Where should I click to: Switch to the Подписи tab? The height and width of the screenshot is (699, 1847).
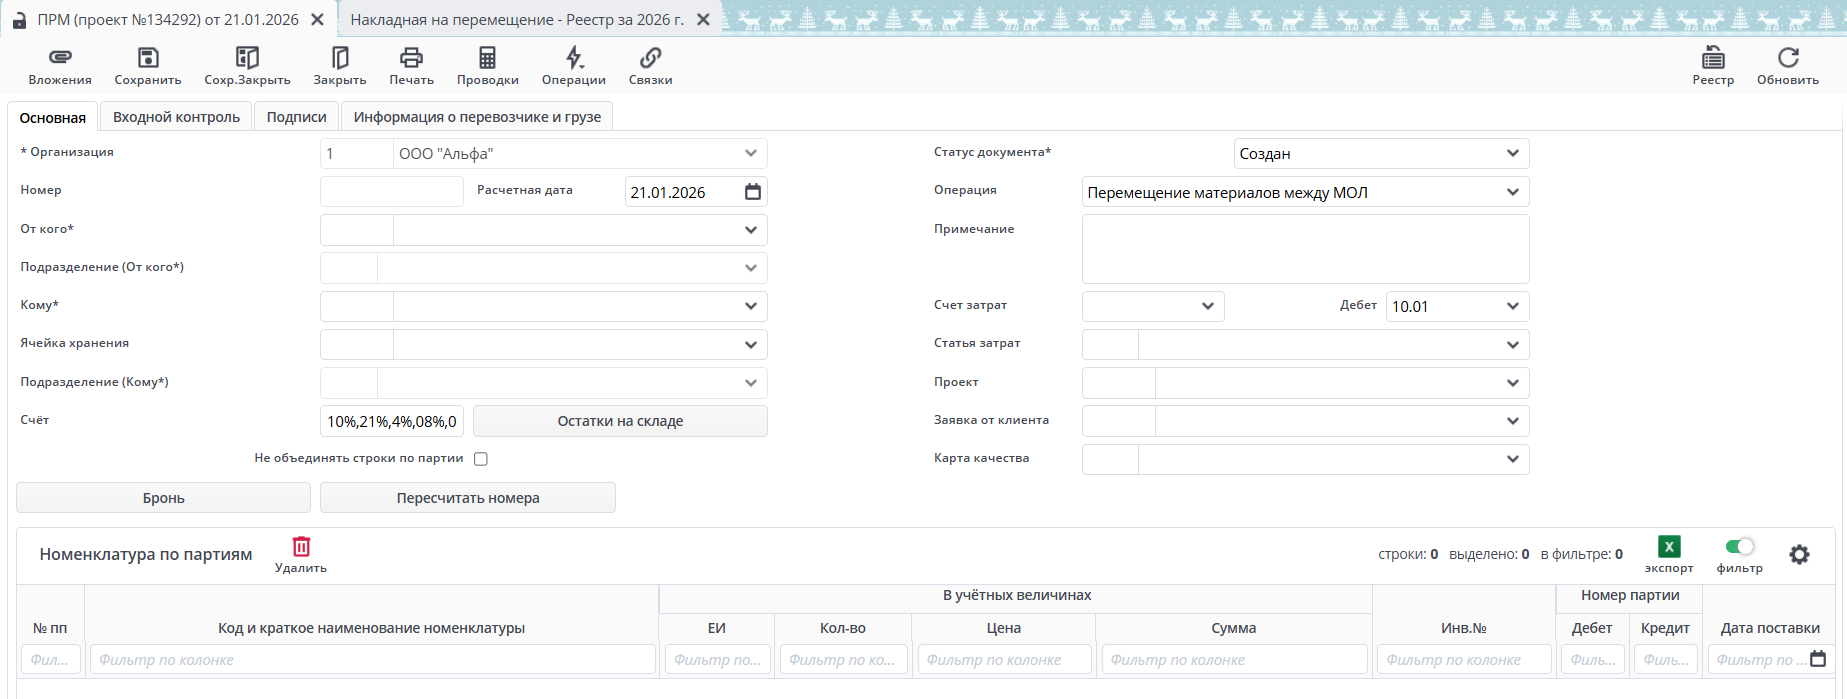(x=296, y=117)
